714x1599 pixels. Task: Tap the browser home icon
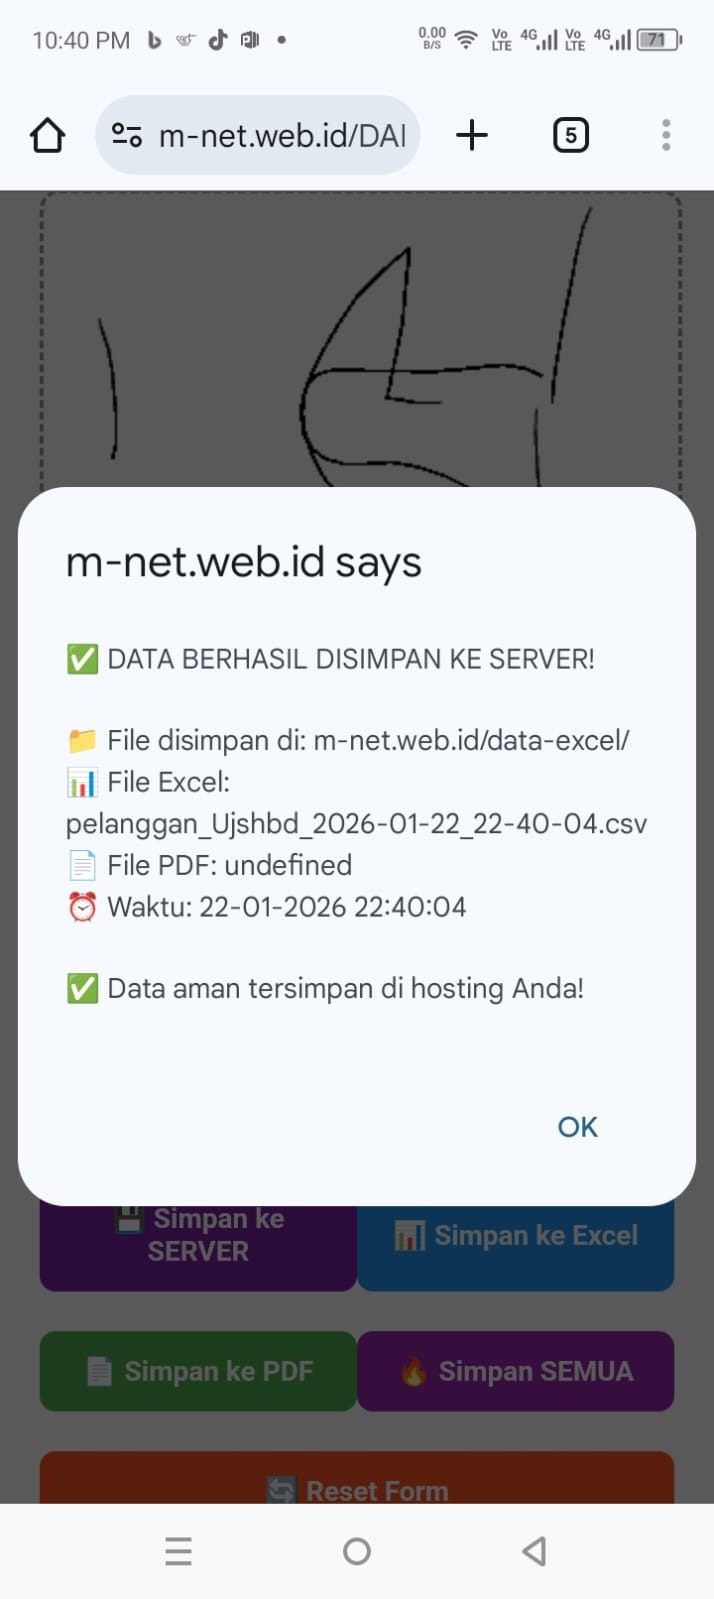tap(47, 135)
